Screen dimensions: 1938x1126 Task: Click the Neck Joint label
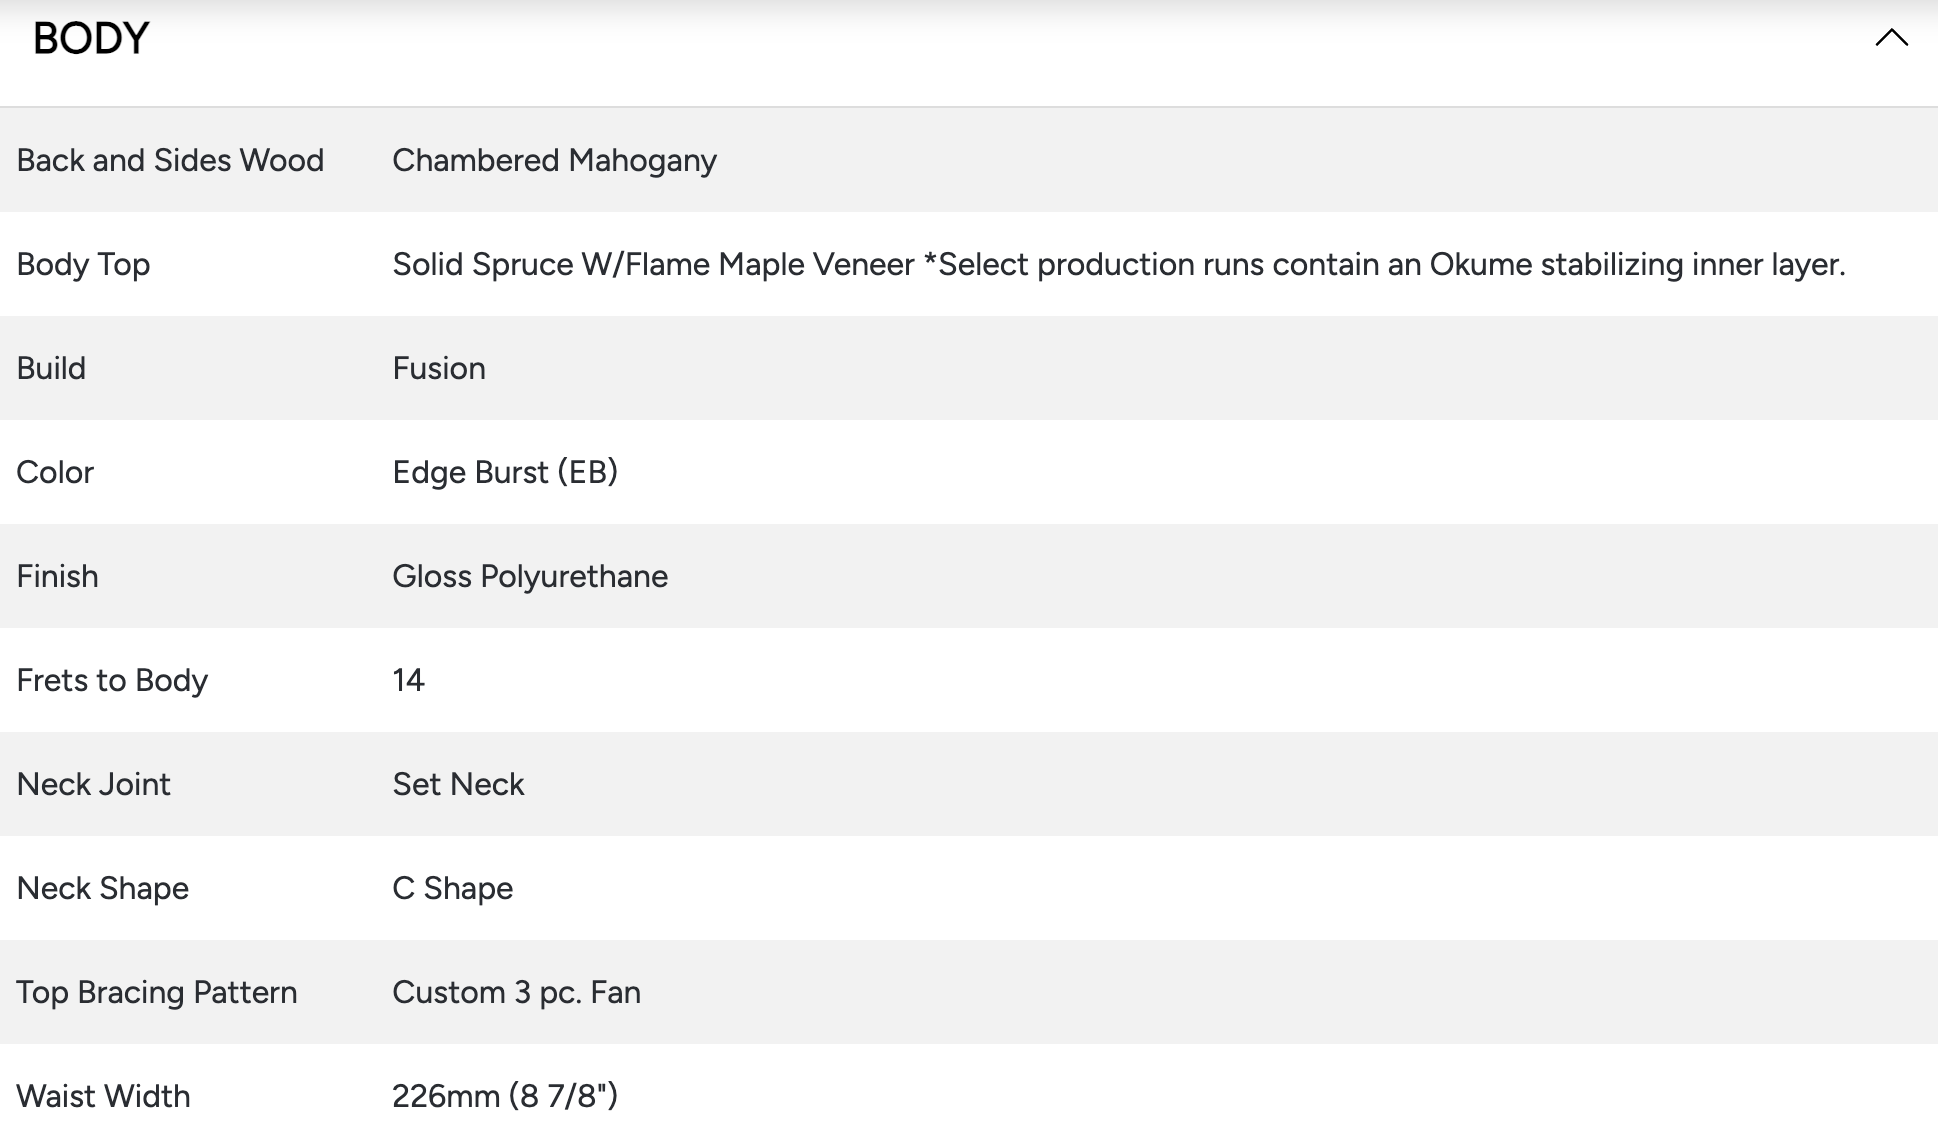pyautogui.click(x=94, y=784)
